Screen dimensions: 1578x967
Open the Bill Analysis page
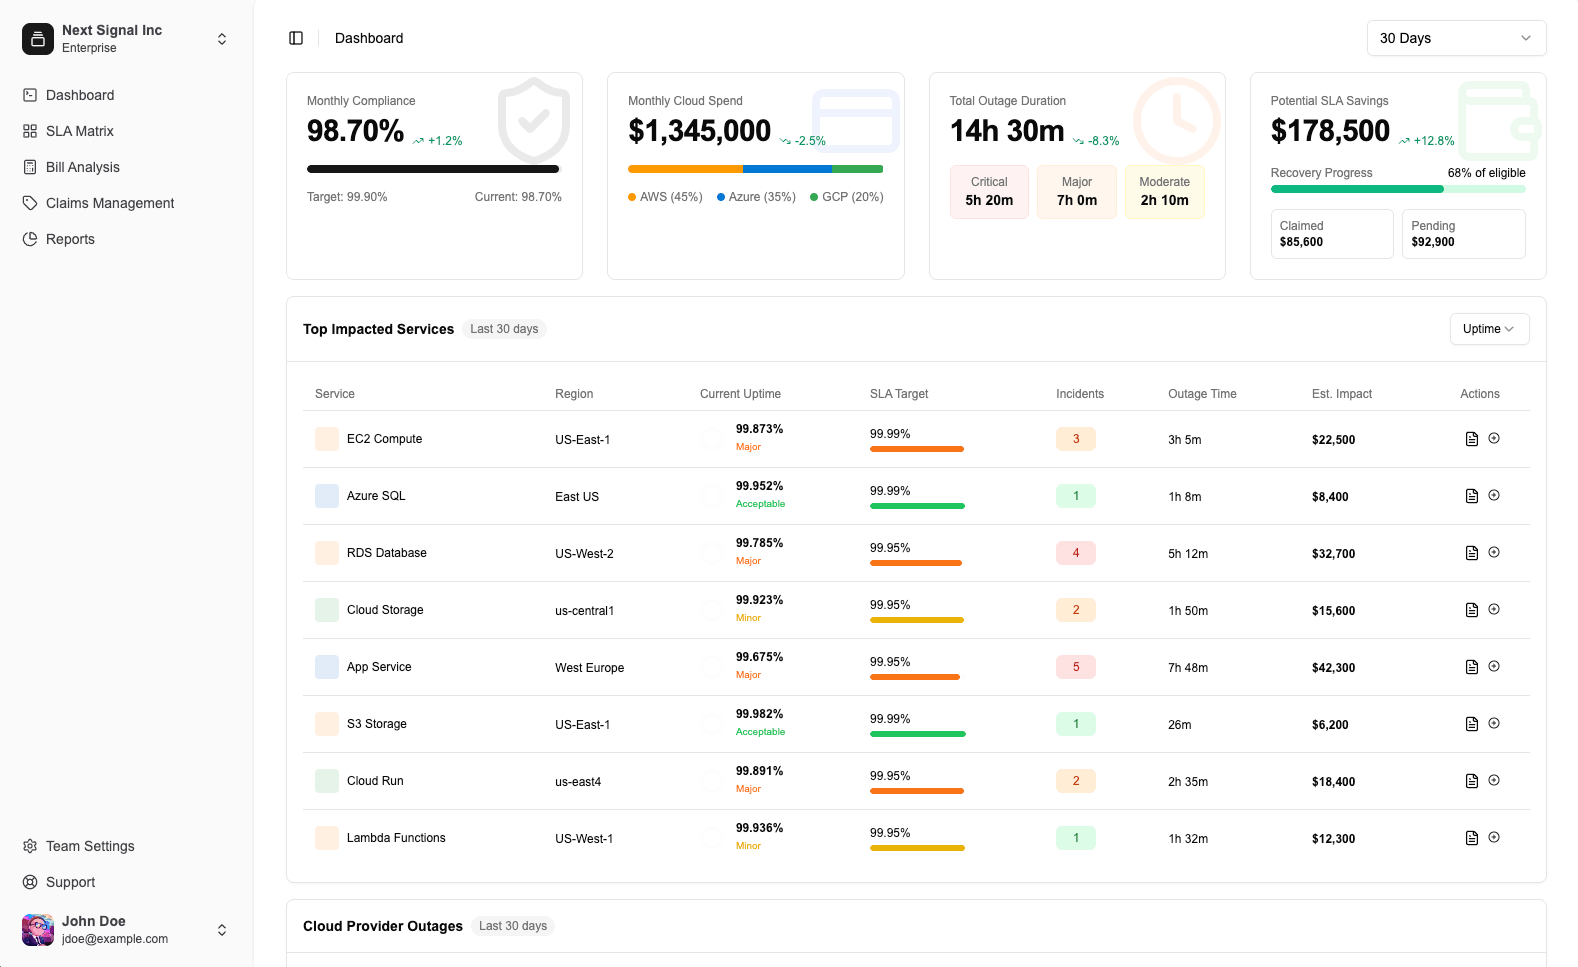click(83, 167)
